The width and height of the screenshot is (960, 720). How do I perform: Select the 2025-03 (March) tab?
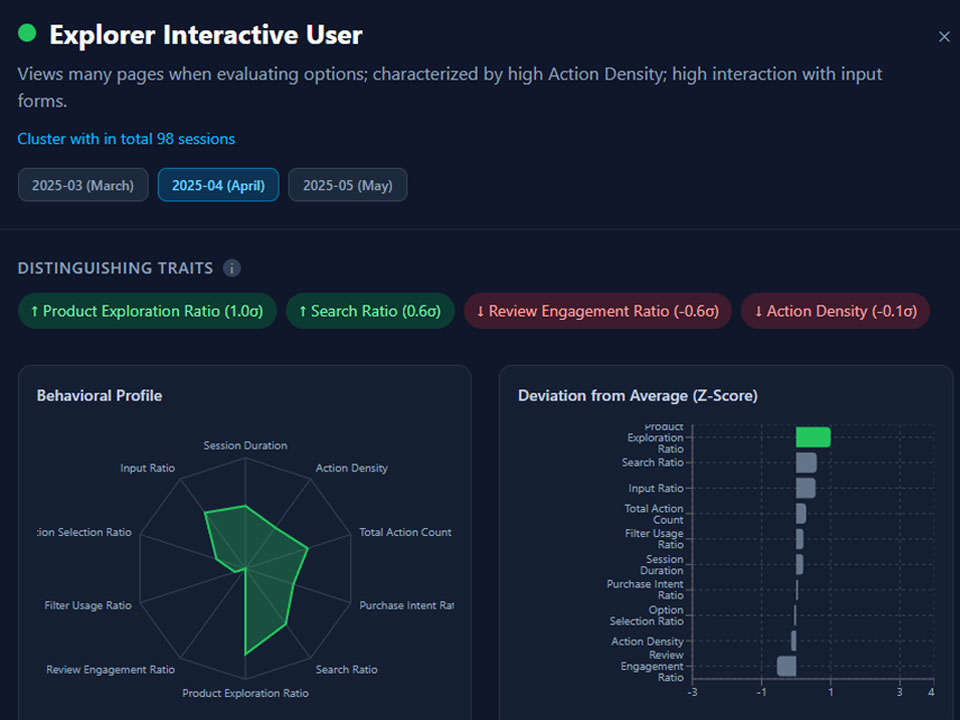tap(83, 185)
